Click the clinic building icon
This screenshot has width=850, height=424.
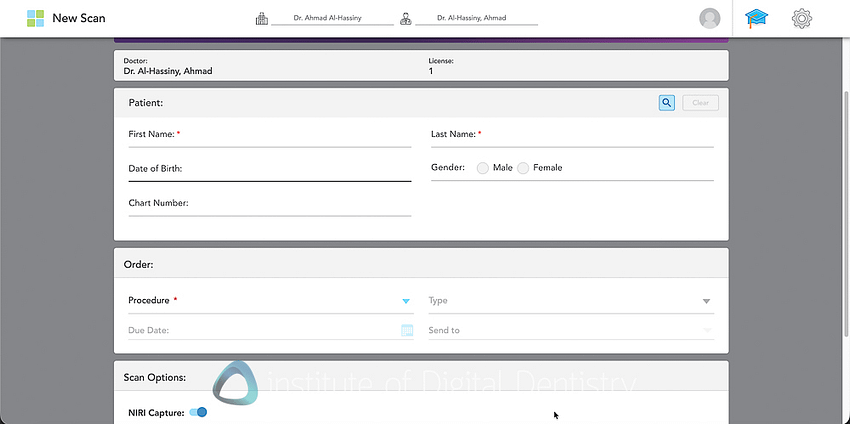[262, 19]
